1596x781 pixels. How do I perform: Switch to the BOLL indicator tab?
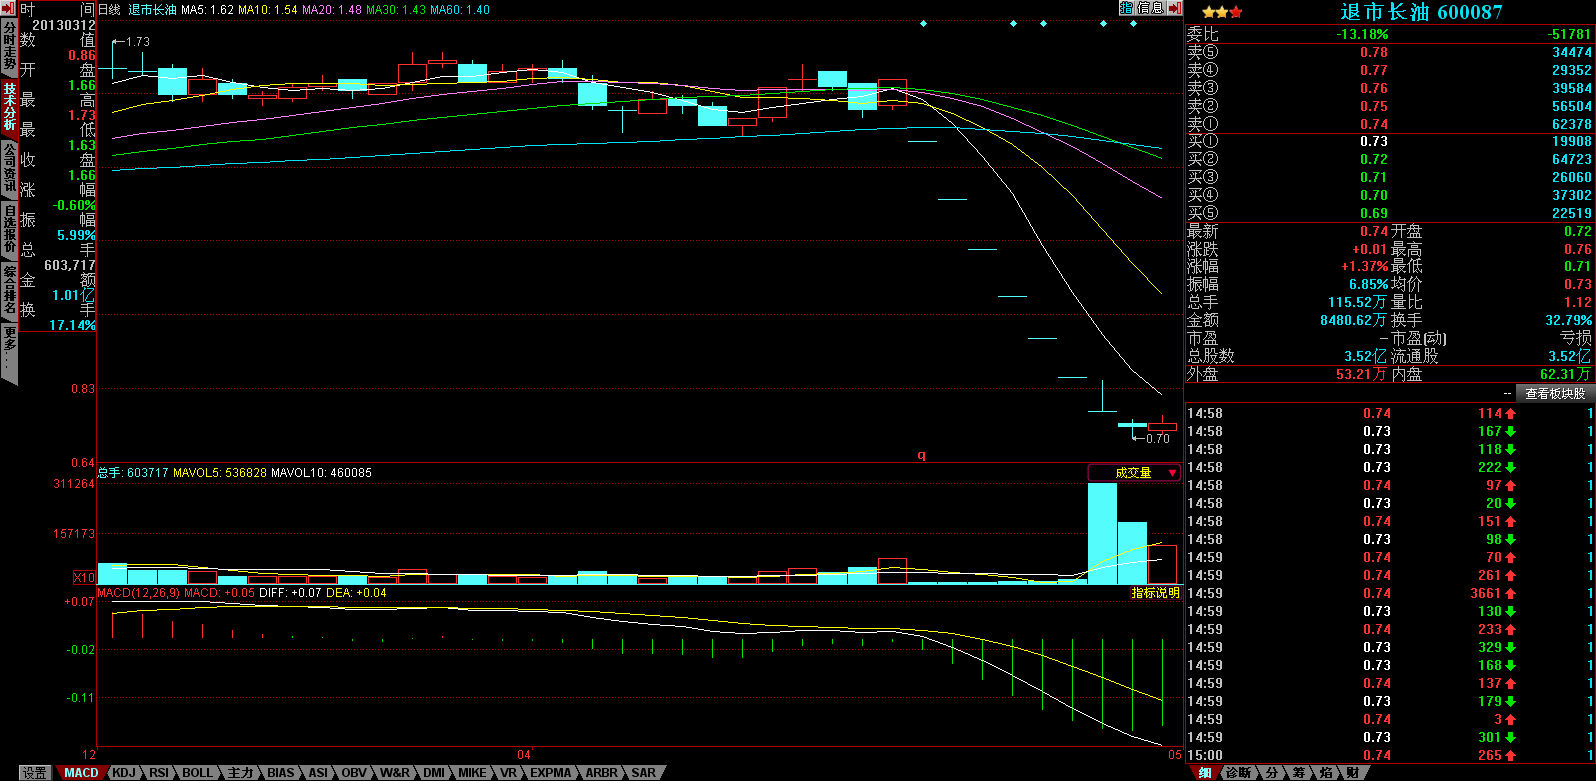point(198,773)
